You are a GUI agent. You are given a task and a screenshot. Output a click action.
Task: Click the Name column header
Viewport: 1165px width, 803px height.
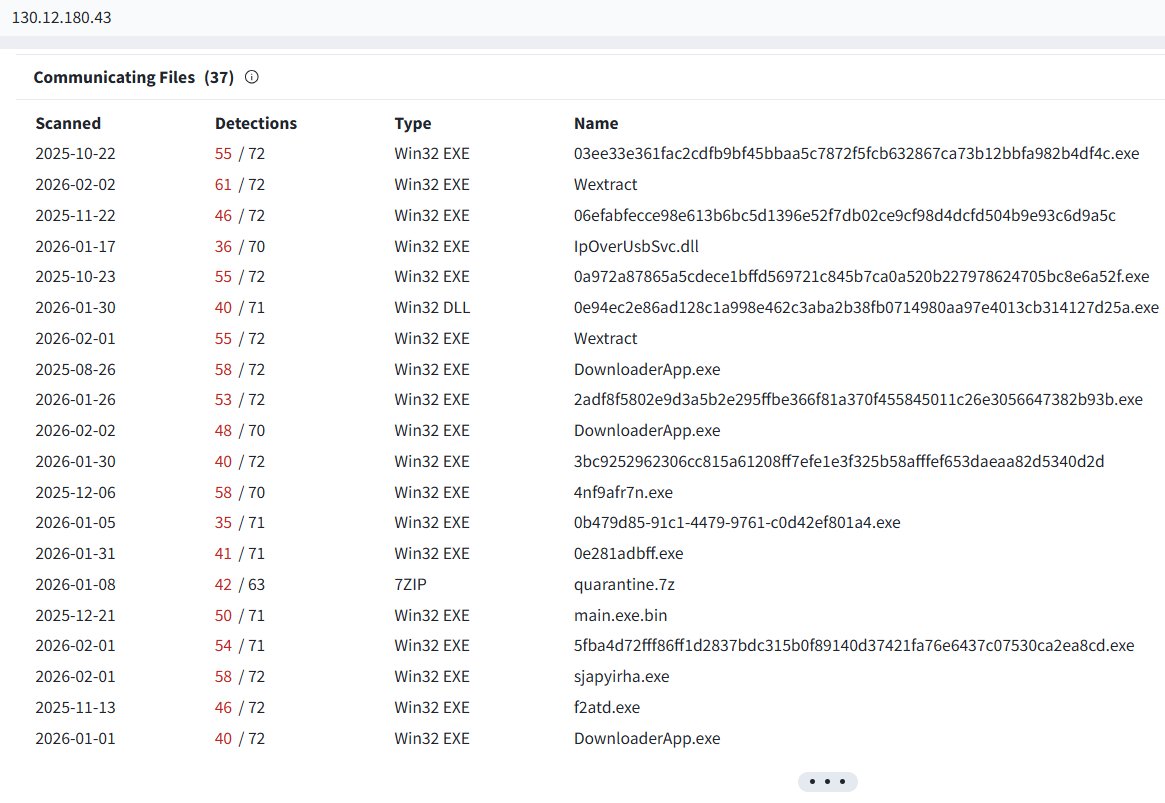[596, 123]
